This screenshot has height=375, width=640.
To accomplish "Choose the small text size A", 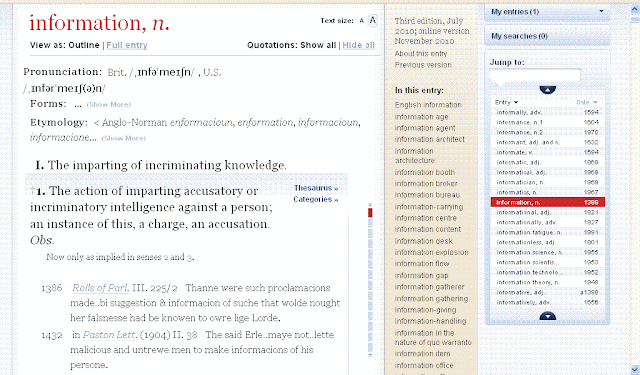I will [361, 21].
